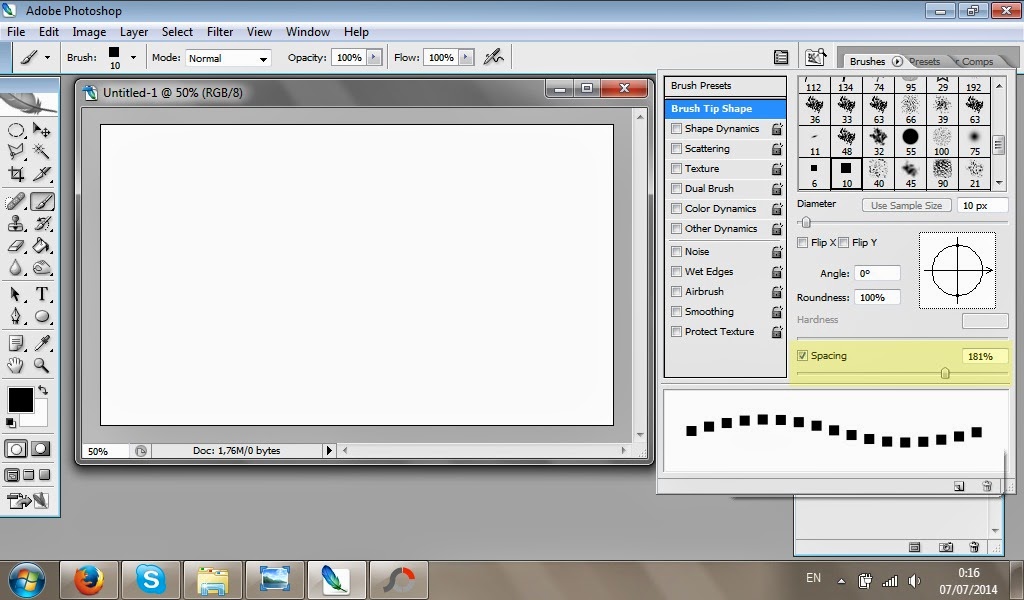Enable Other Dynamics checkbox
This screenshot has width=1024, height=600.
pos(677,229)
